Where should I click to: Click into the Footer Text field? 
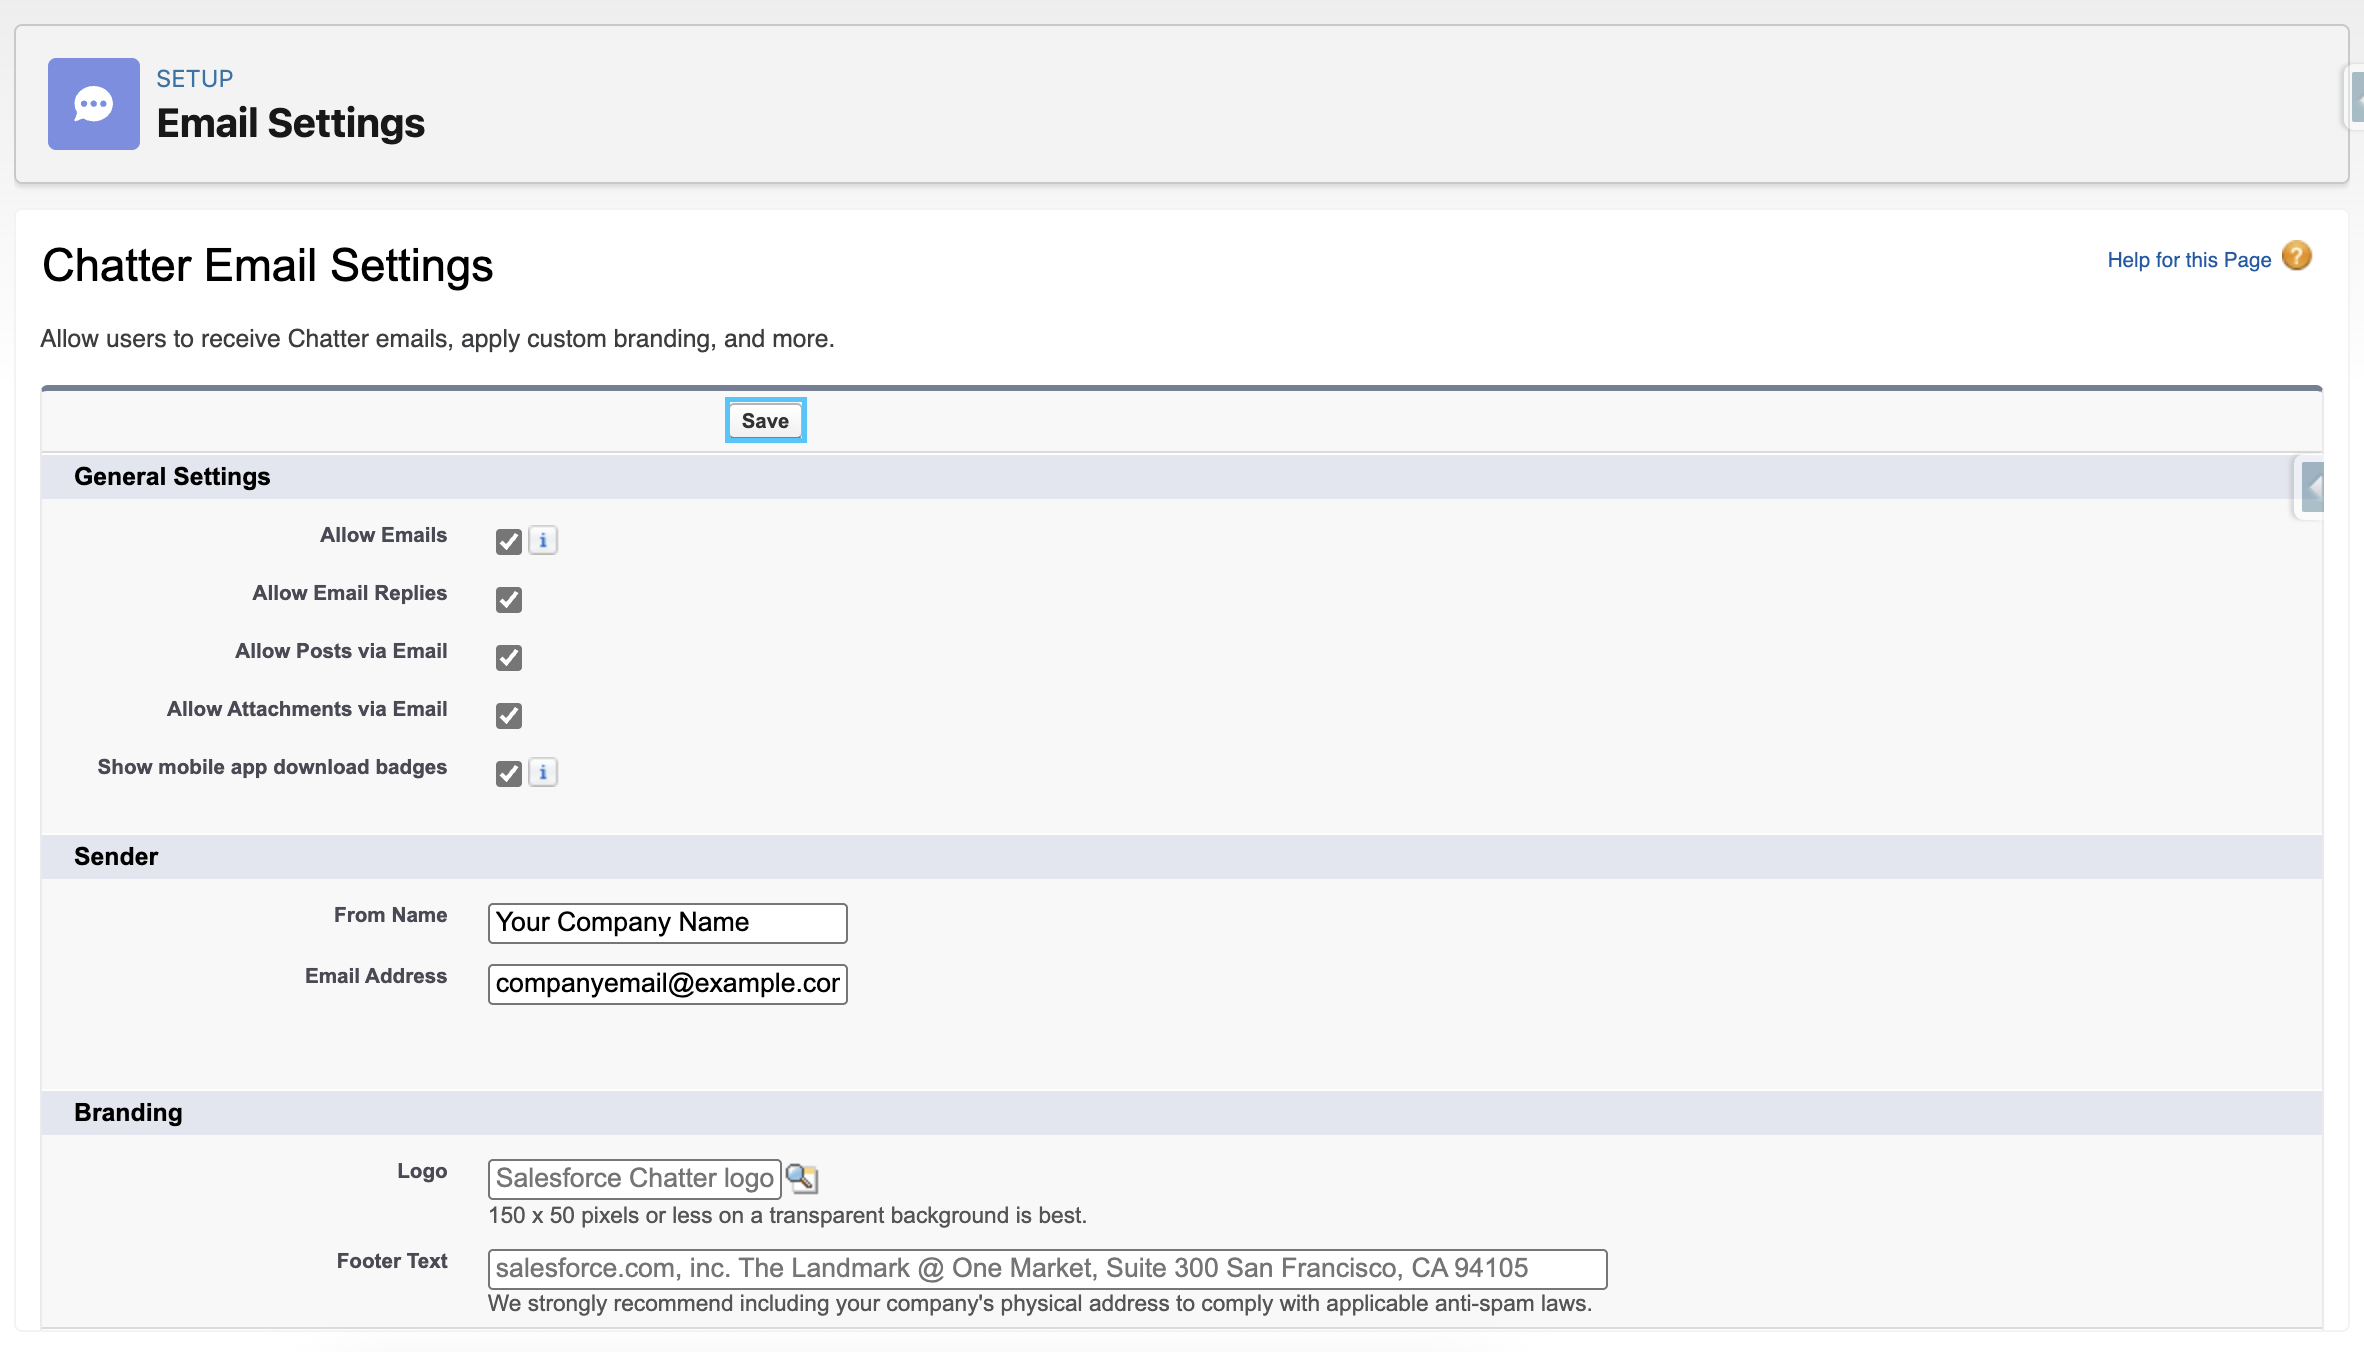pyautogui.click(x=1048, y=1269)
